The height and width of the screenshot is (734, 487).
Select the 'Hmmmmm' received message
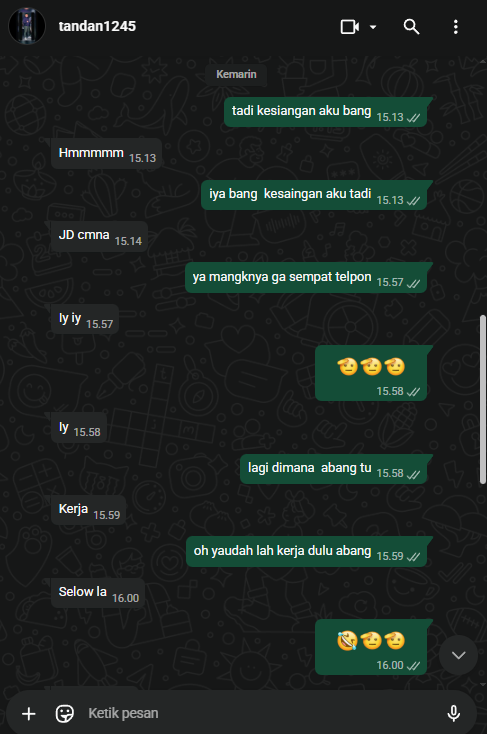point(106,154)
